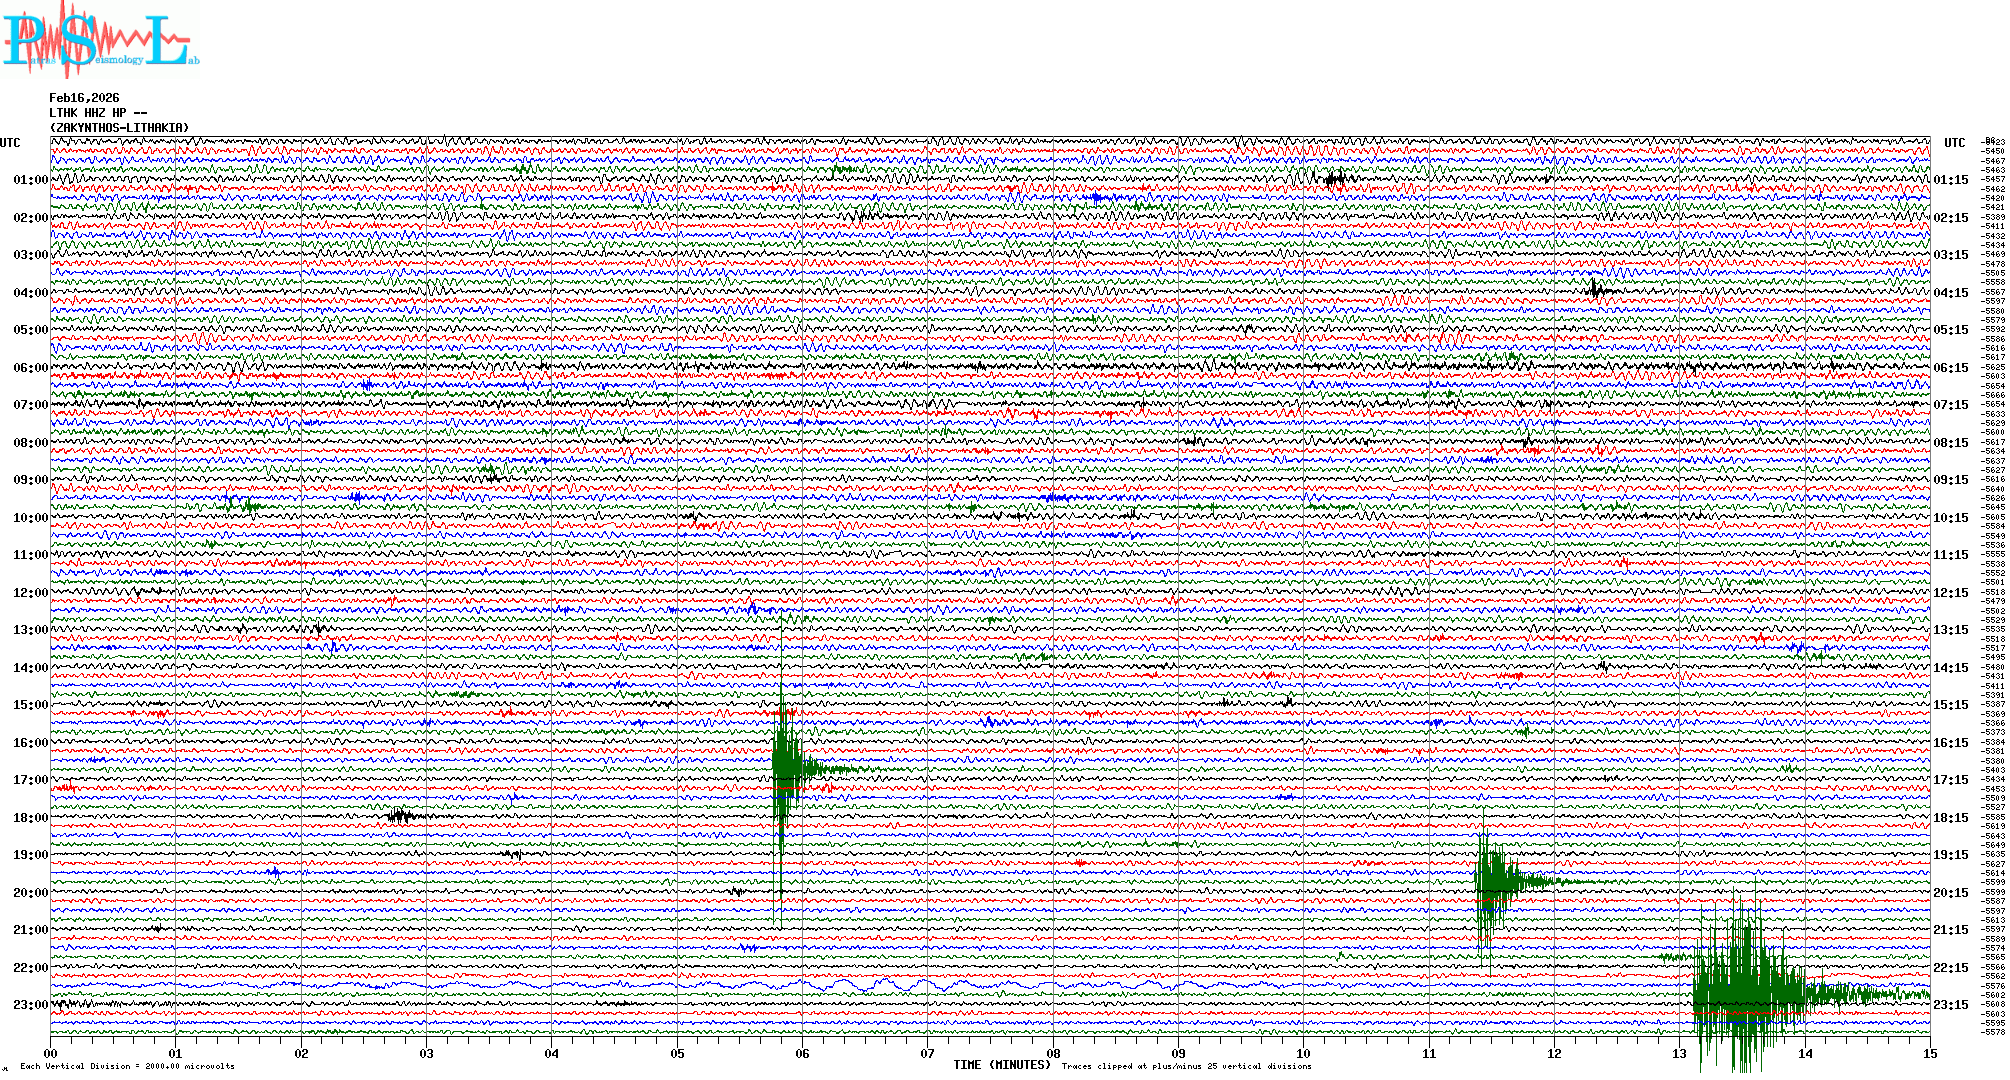This screenshot has height=1080, width=2010.
Task: Click green seismic event near minute 11.5
Action: pos(1495,881)
